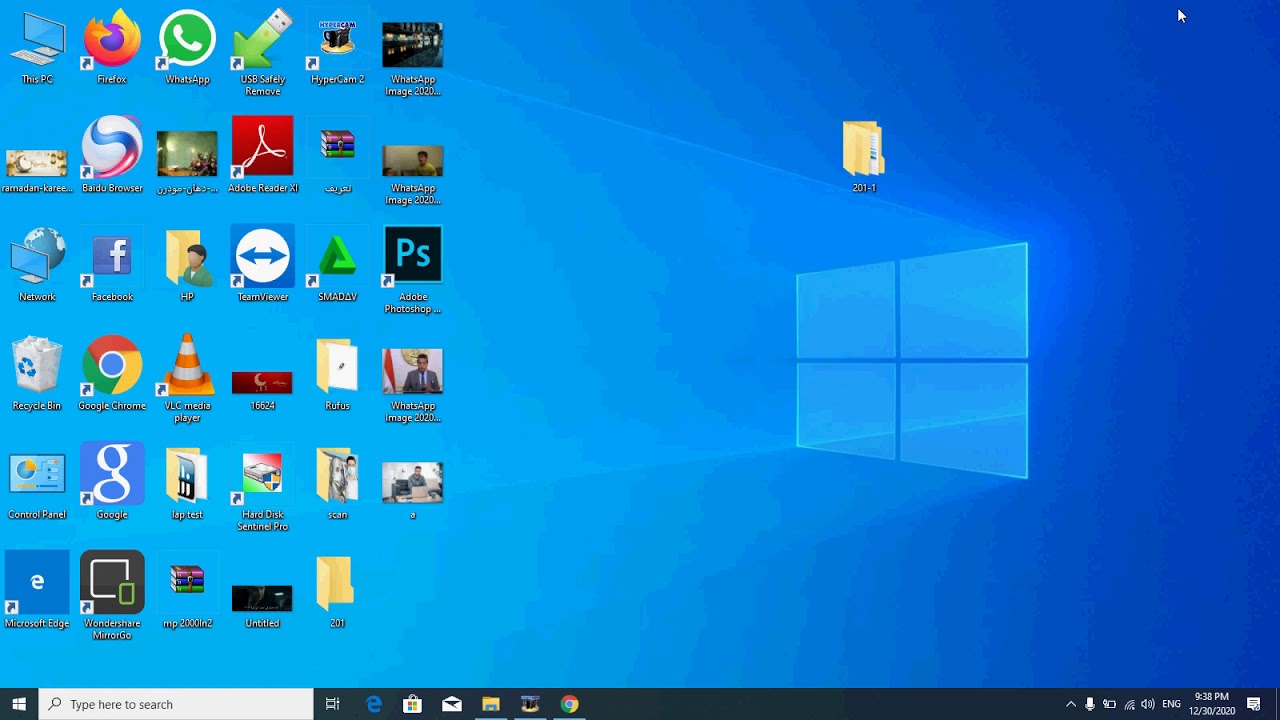
Task: Select the lap test folder
Action: [x=187, y=482]
